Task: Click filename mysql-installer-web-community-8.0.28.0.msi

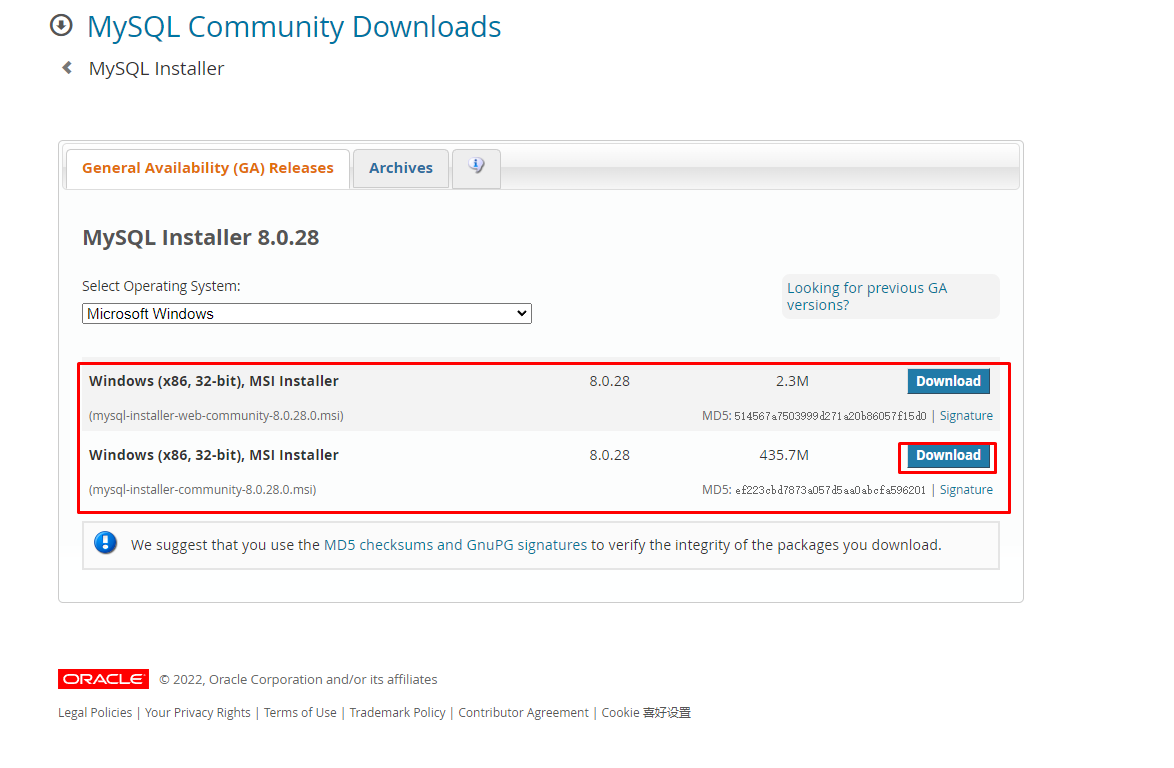Action: tap(216, 415)
